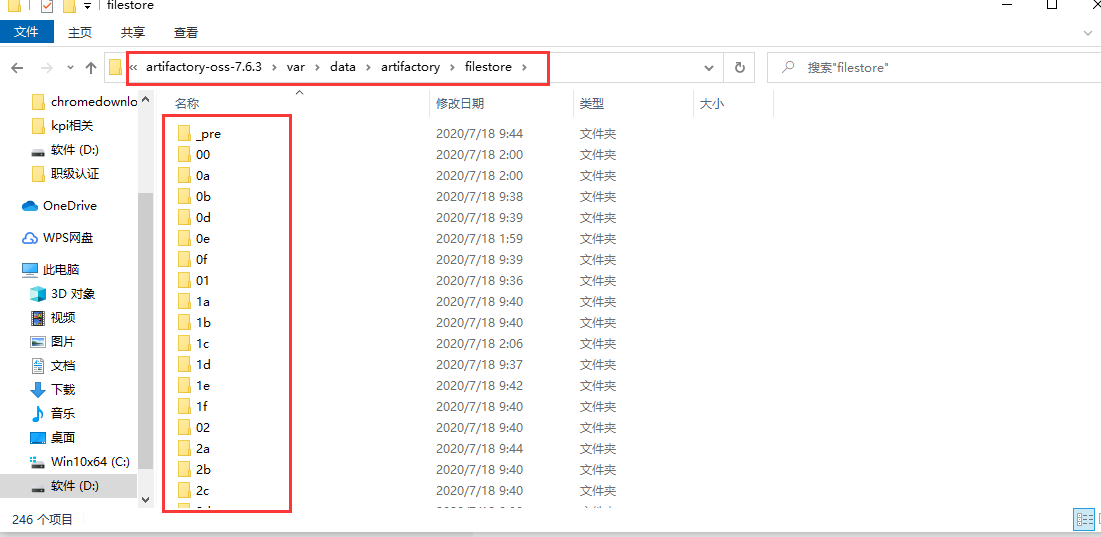Select folder named 02
Screen dimensions: 1101x537
[203, 427]
